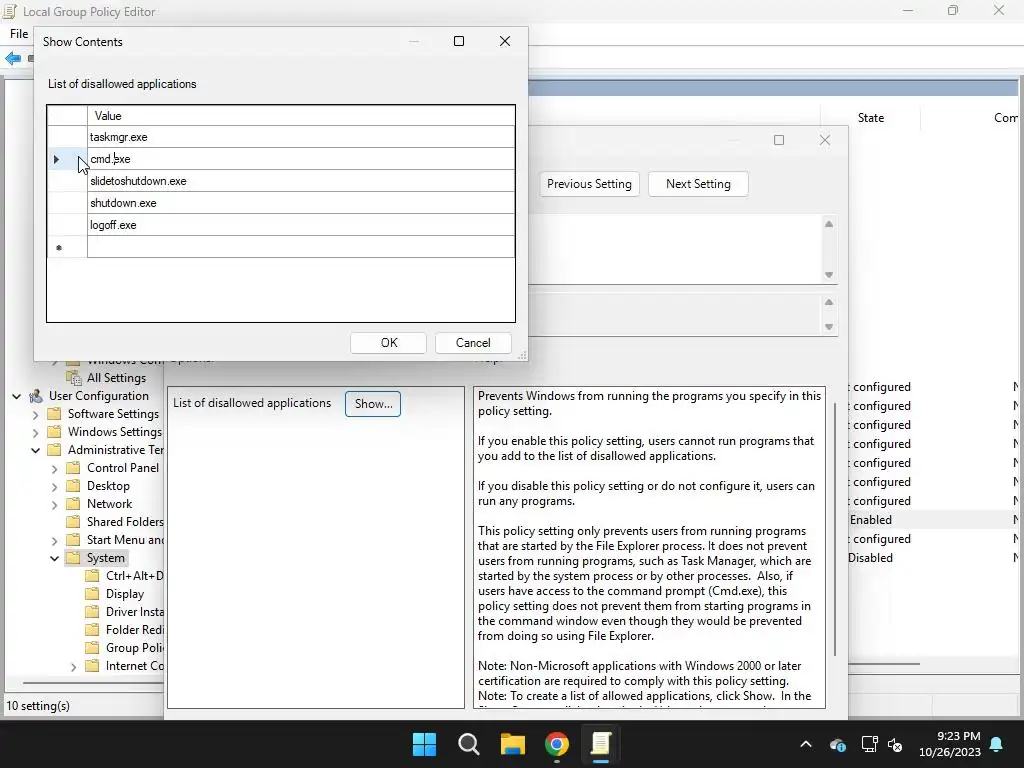This screenshot has height=768, width=1024.
Task: Expand Internet Communication folder
Action: point(74,667)
